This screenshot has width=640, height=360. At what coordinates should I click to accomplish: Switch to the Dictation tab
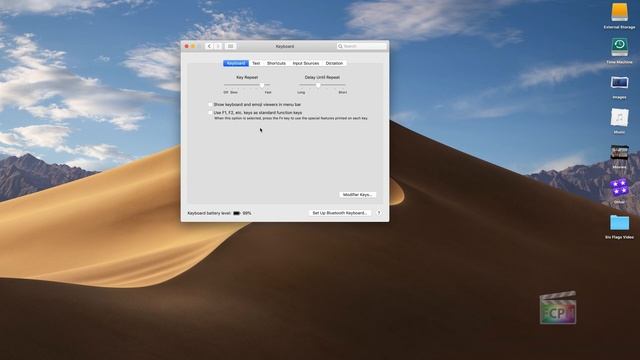[x=334, y=63]
